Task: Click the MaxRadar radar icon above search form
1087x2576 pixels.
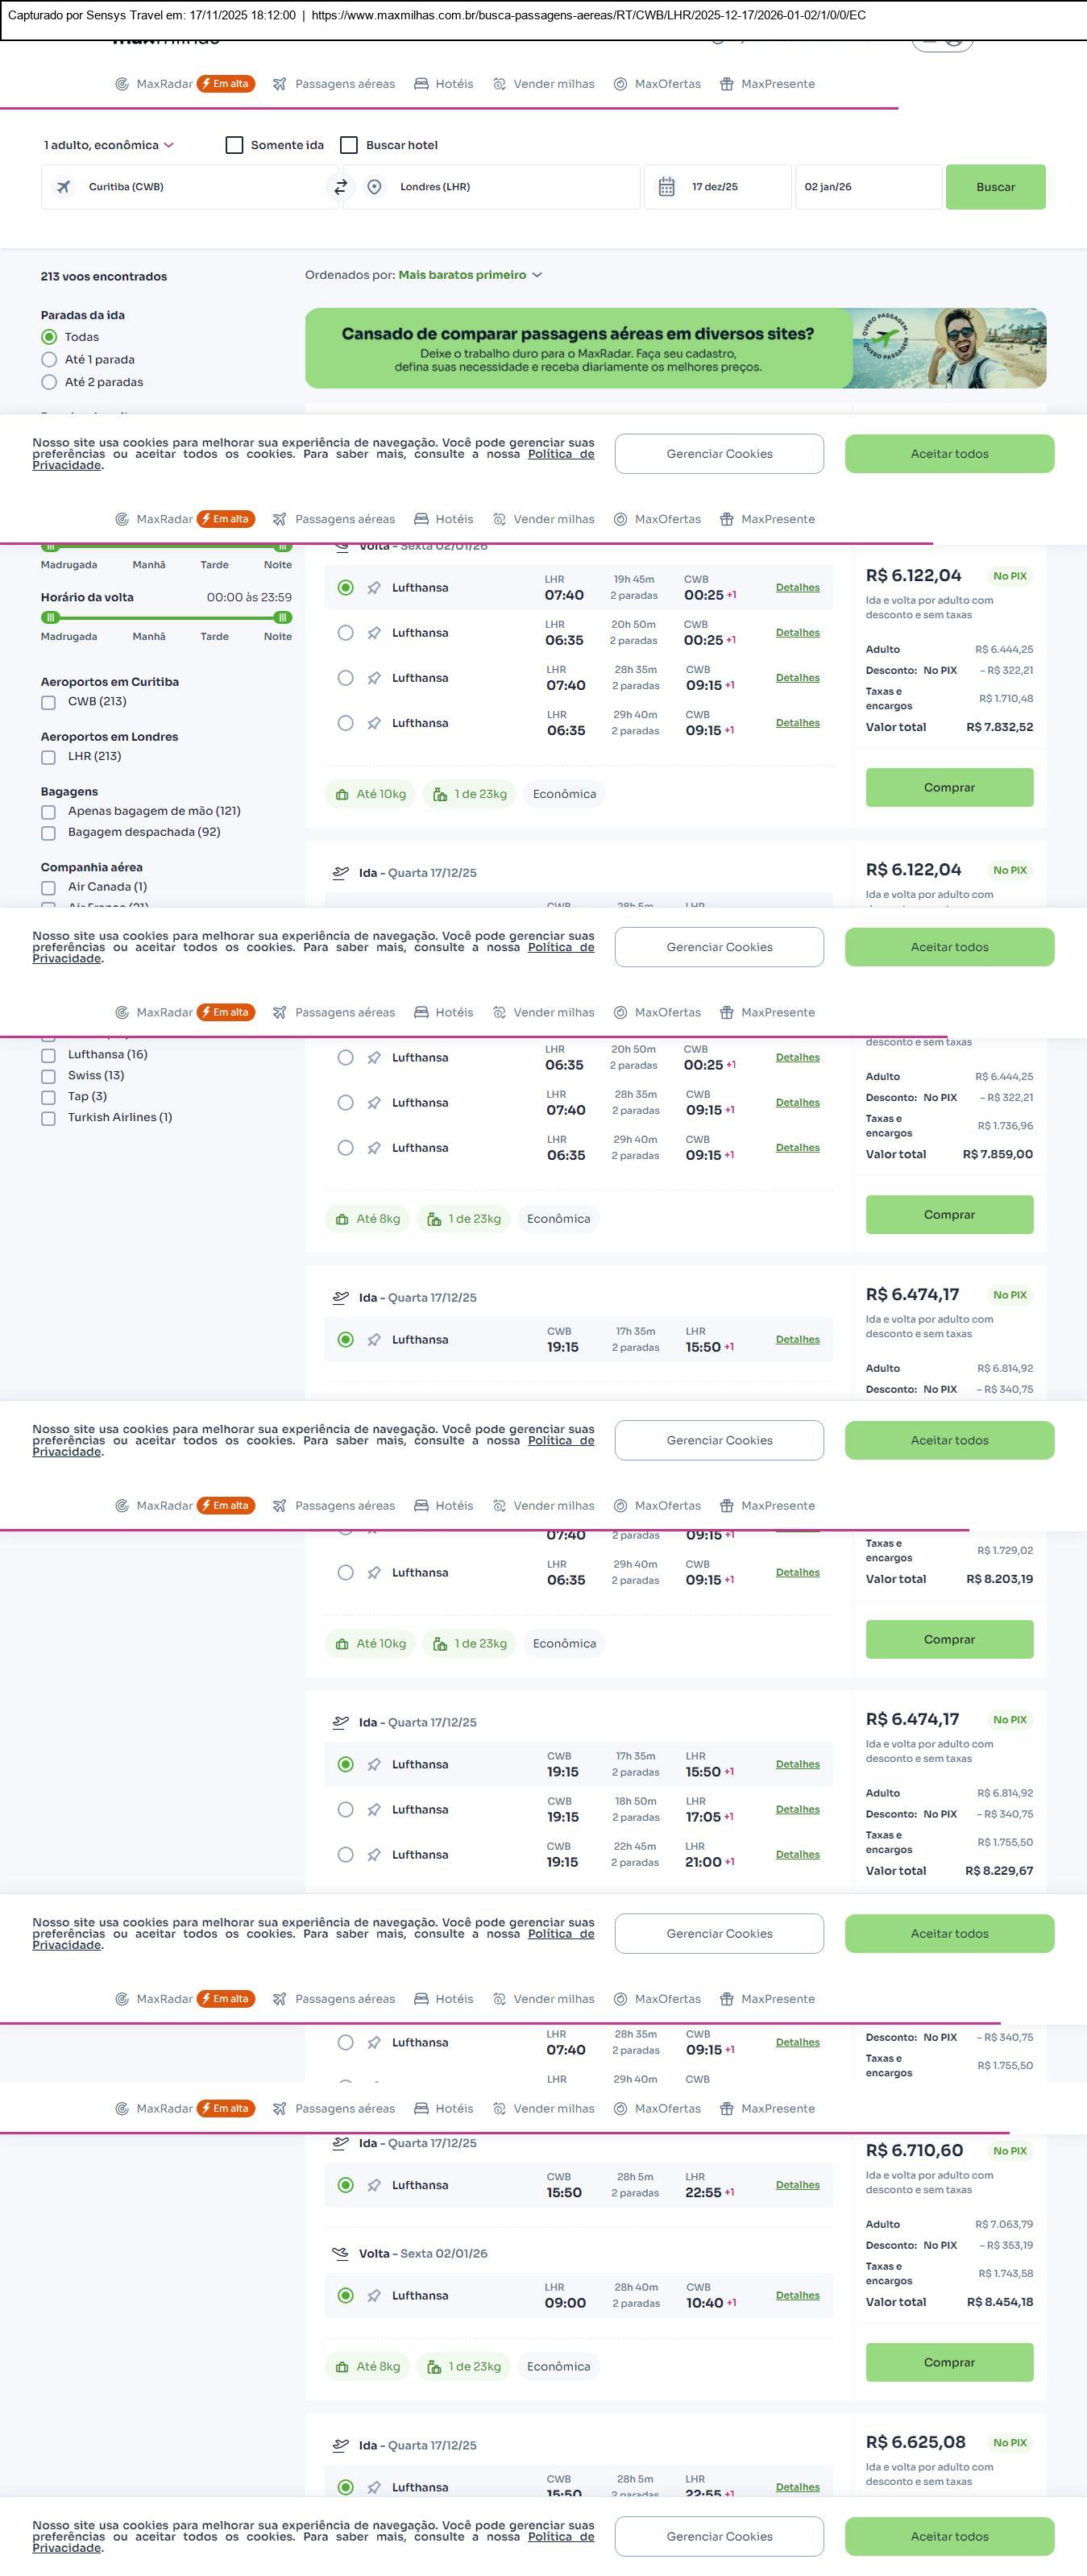Action: (x=122, y=84)
